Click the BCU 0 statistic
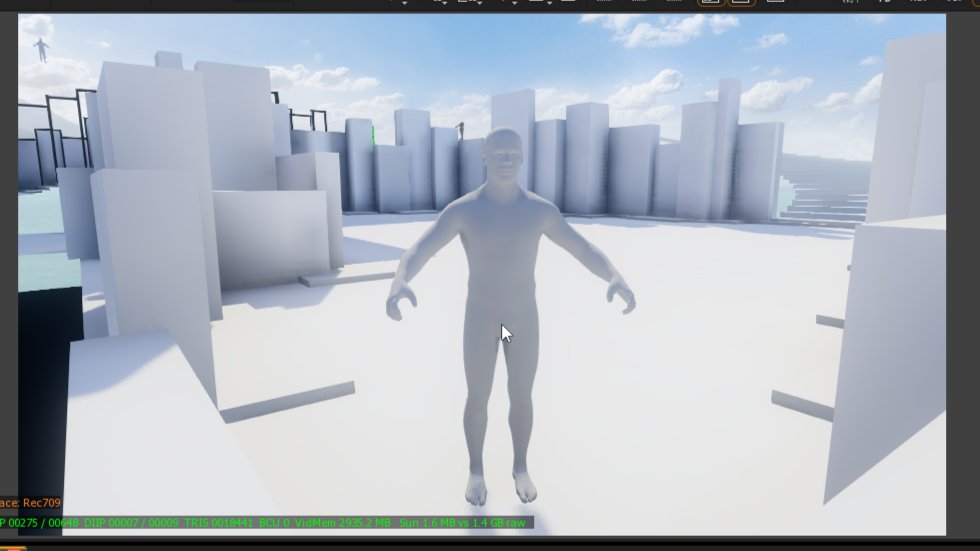Viewport: 980px width, 551px height. point(274,523)
